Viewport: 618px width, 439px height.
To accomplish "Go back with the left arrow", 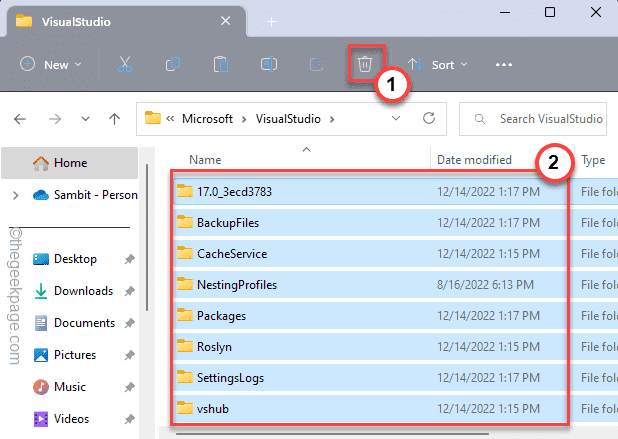I will click(x=20, y=119).
